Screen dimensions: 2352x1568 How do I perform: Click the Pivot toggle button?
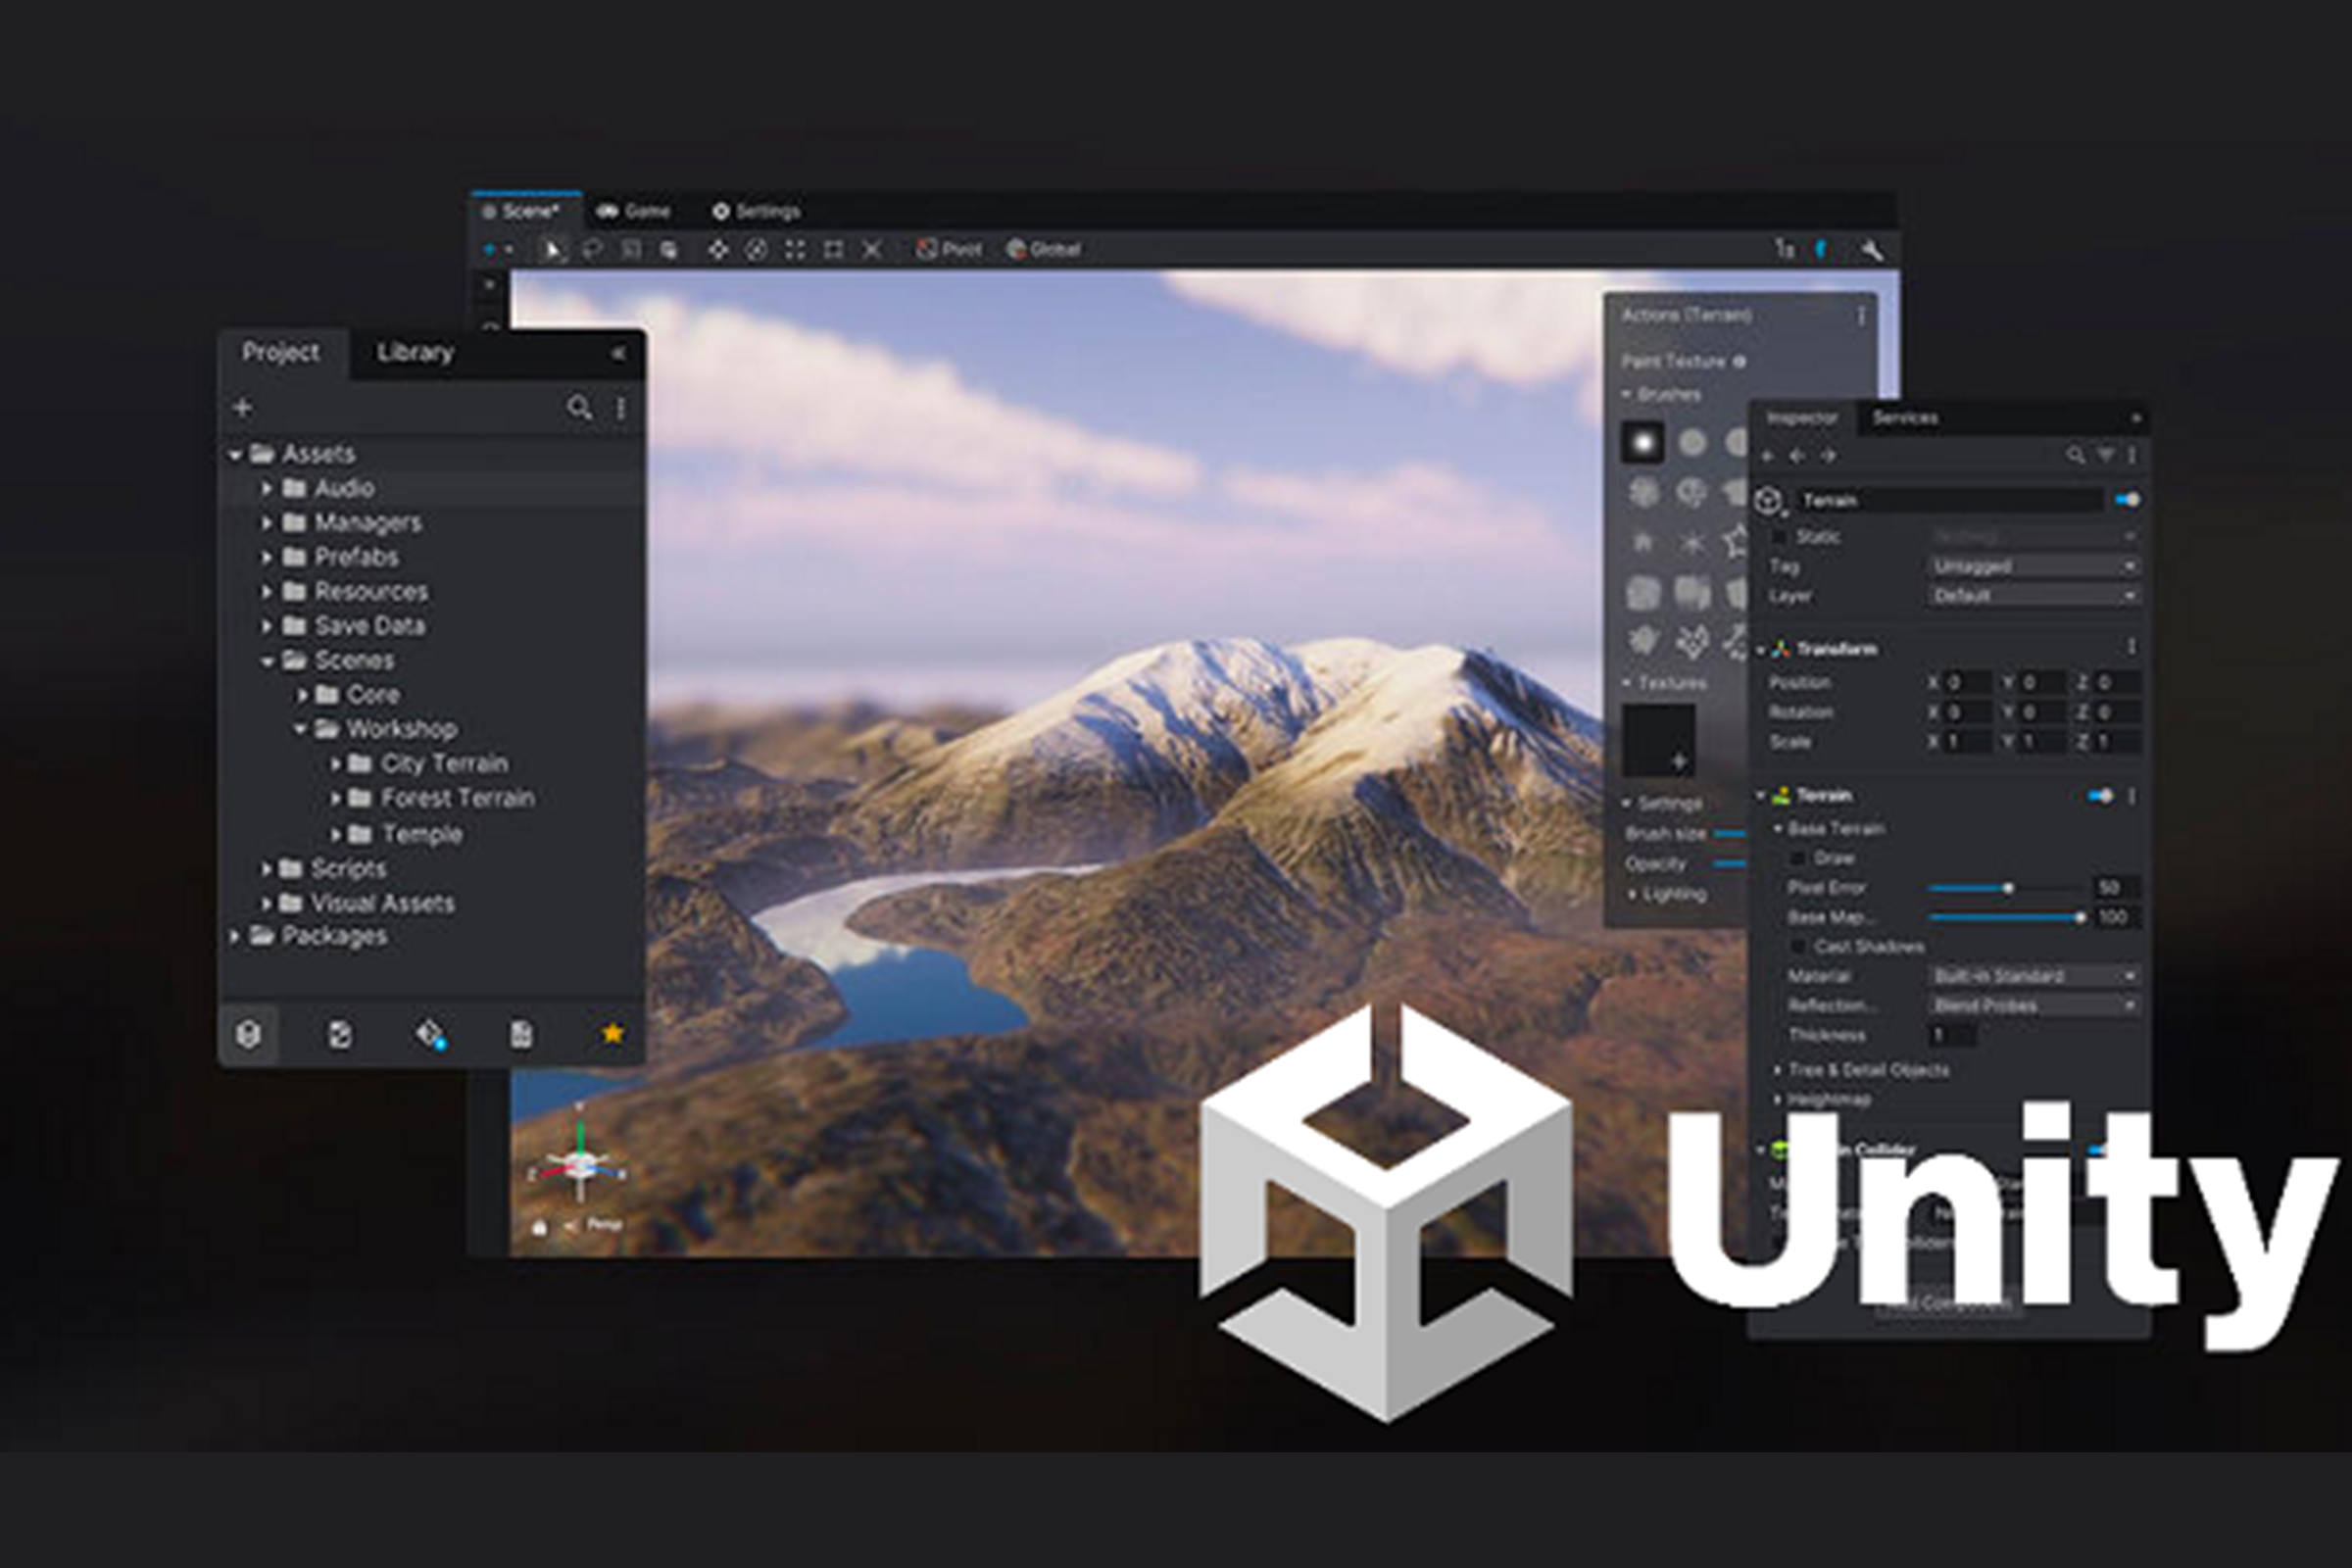(949, 249)
